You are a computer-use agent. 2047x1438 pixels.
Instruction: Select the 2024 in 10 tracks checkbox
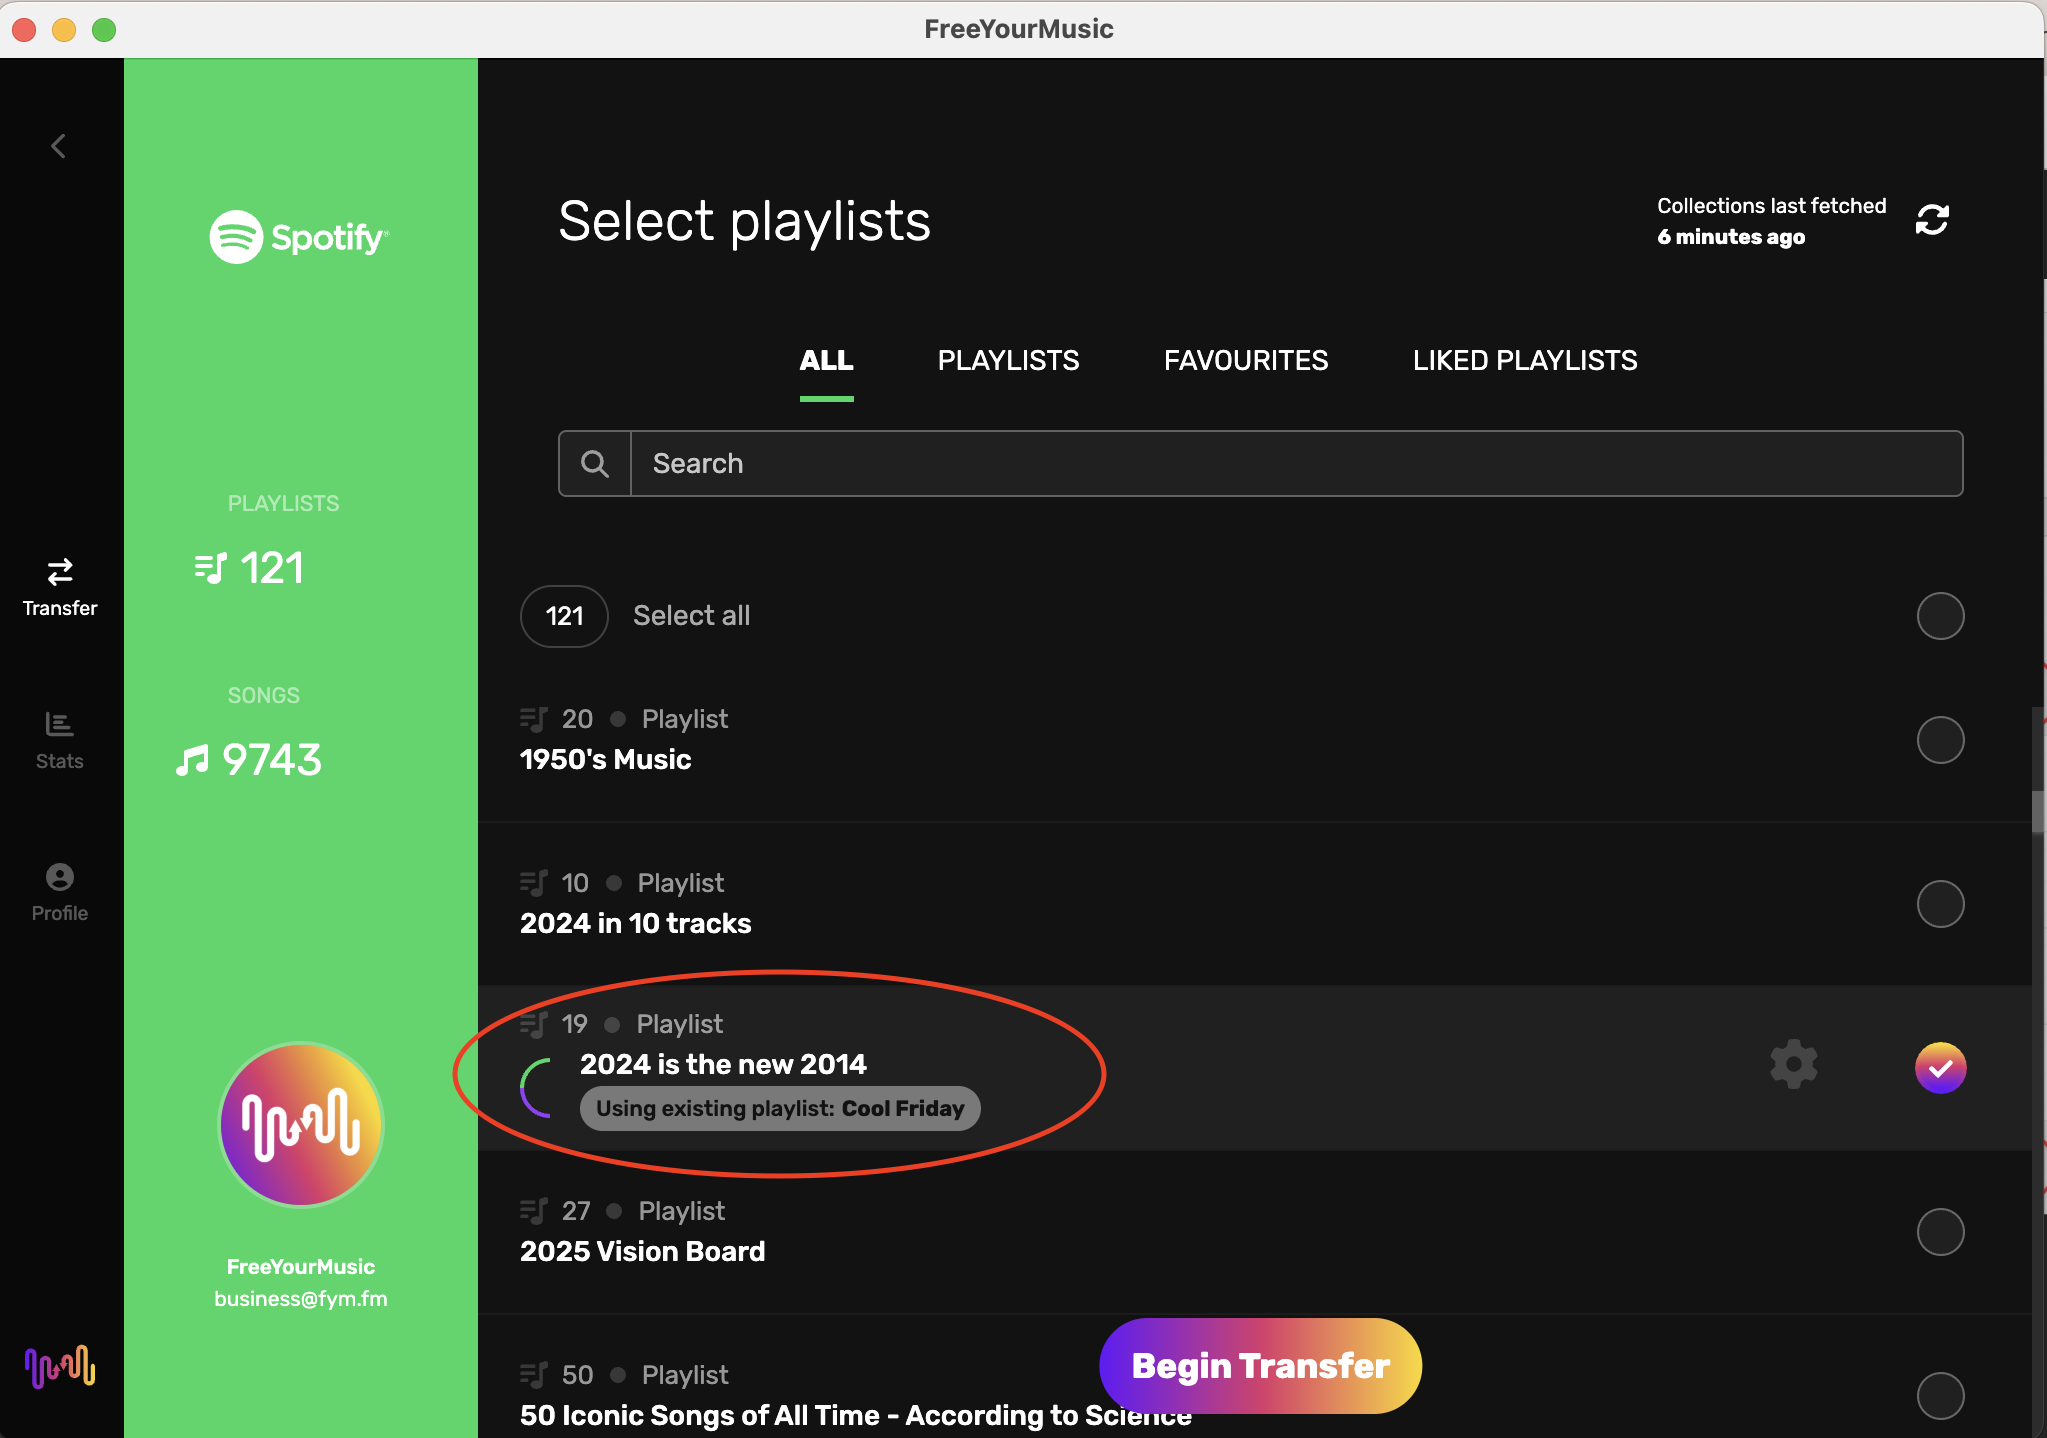[x=1940, y=904]
